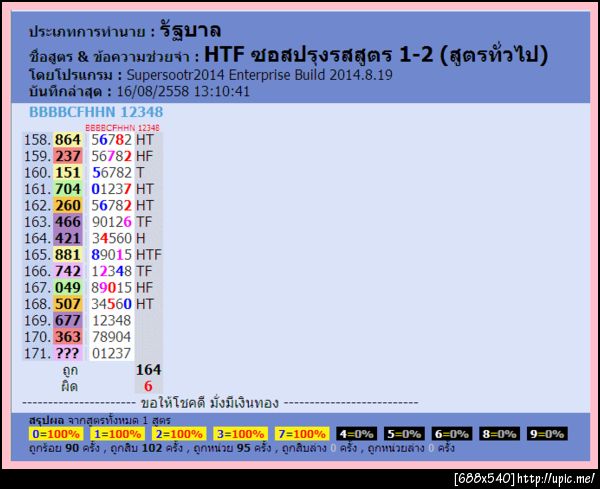
Task: Select prediction 89015 in row 167
Action: 111,288
